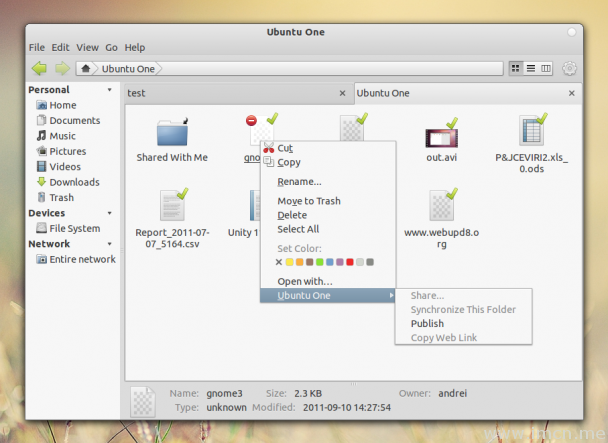Collapse the Personal section arrow
Image resolution: width=608 pixels, height=443 pixels.
(x=110, y=90)
